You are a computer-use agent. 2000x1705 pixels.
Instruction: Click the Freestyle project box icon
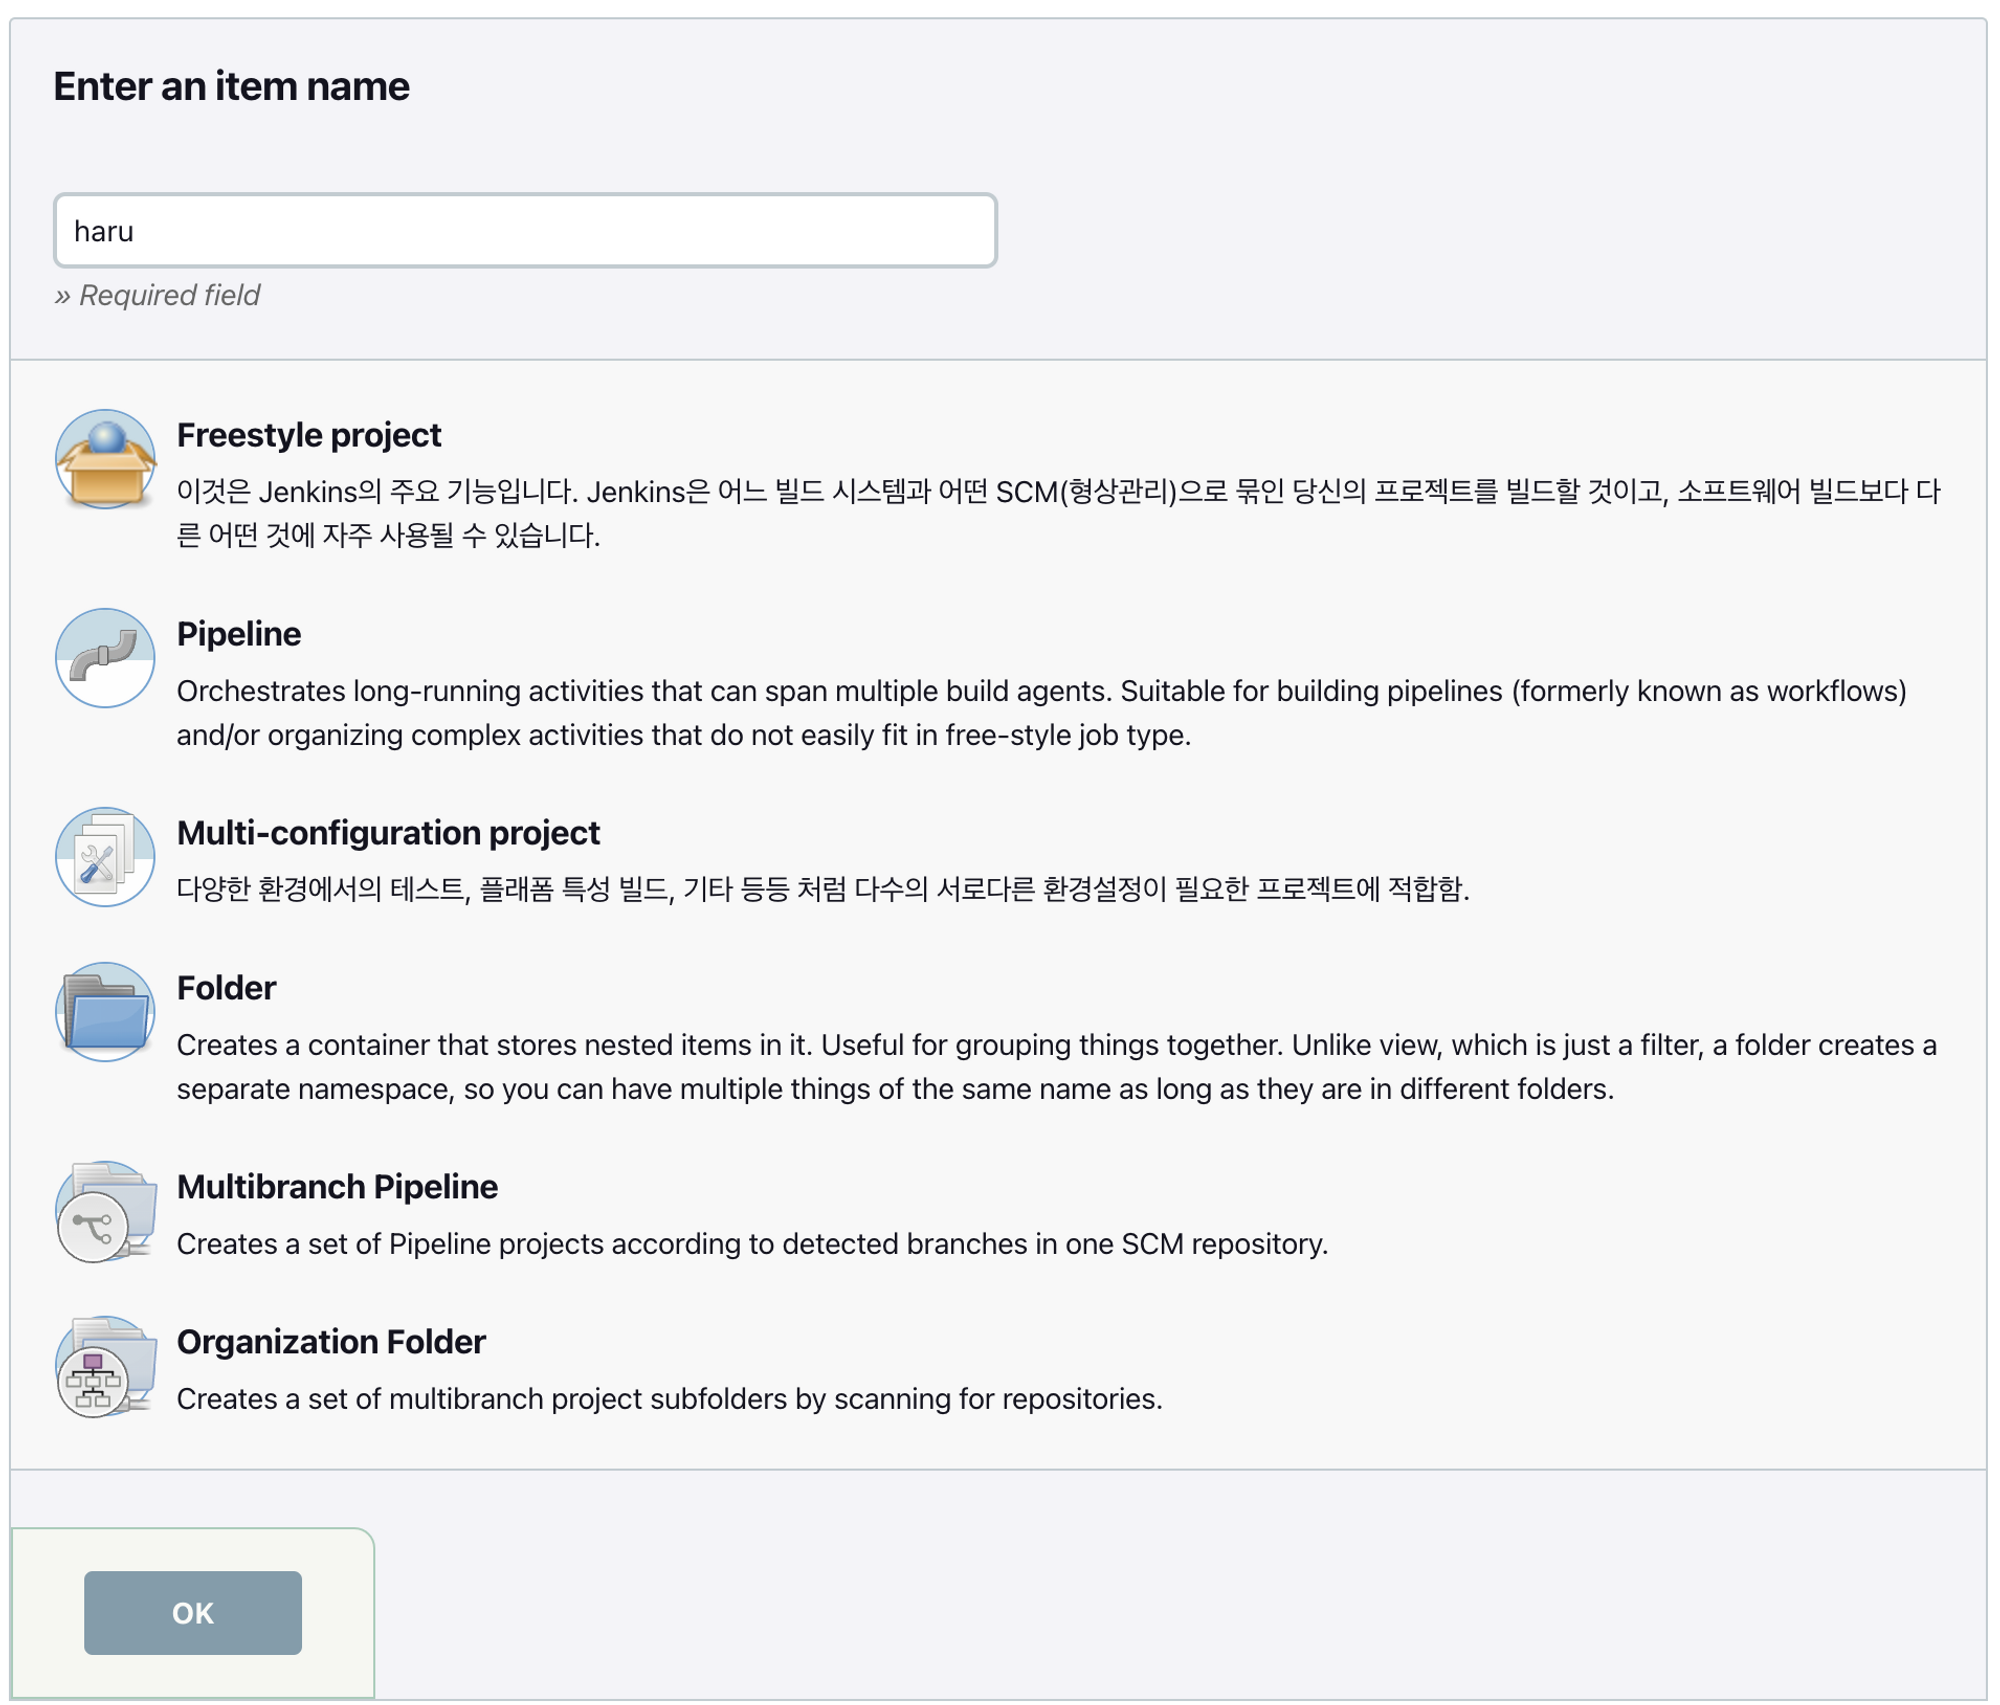105,460
